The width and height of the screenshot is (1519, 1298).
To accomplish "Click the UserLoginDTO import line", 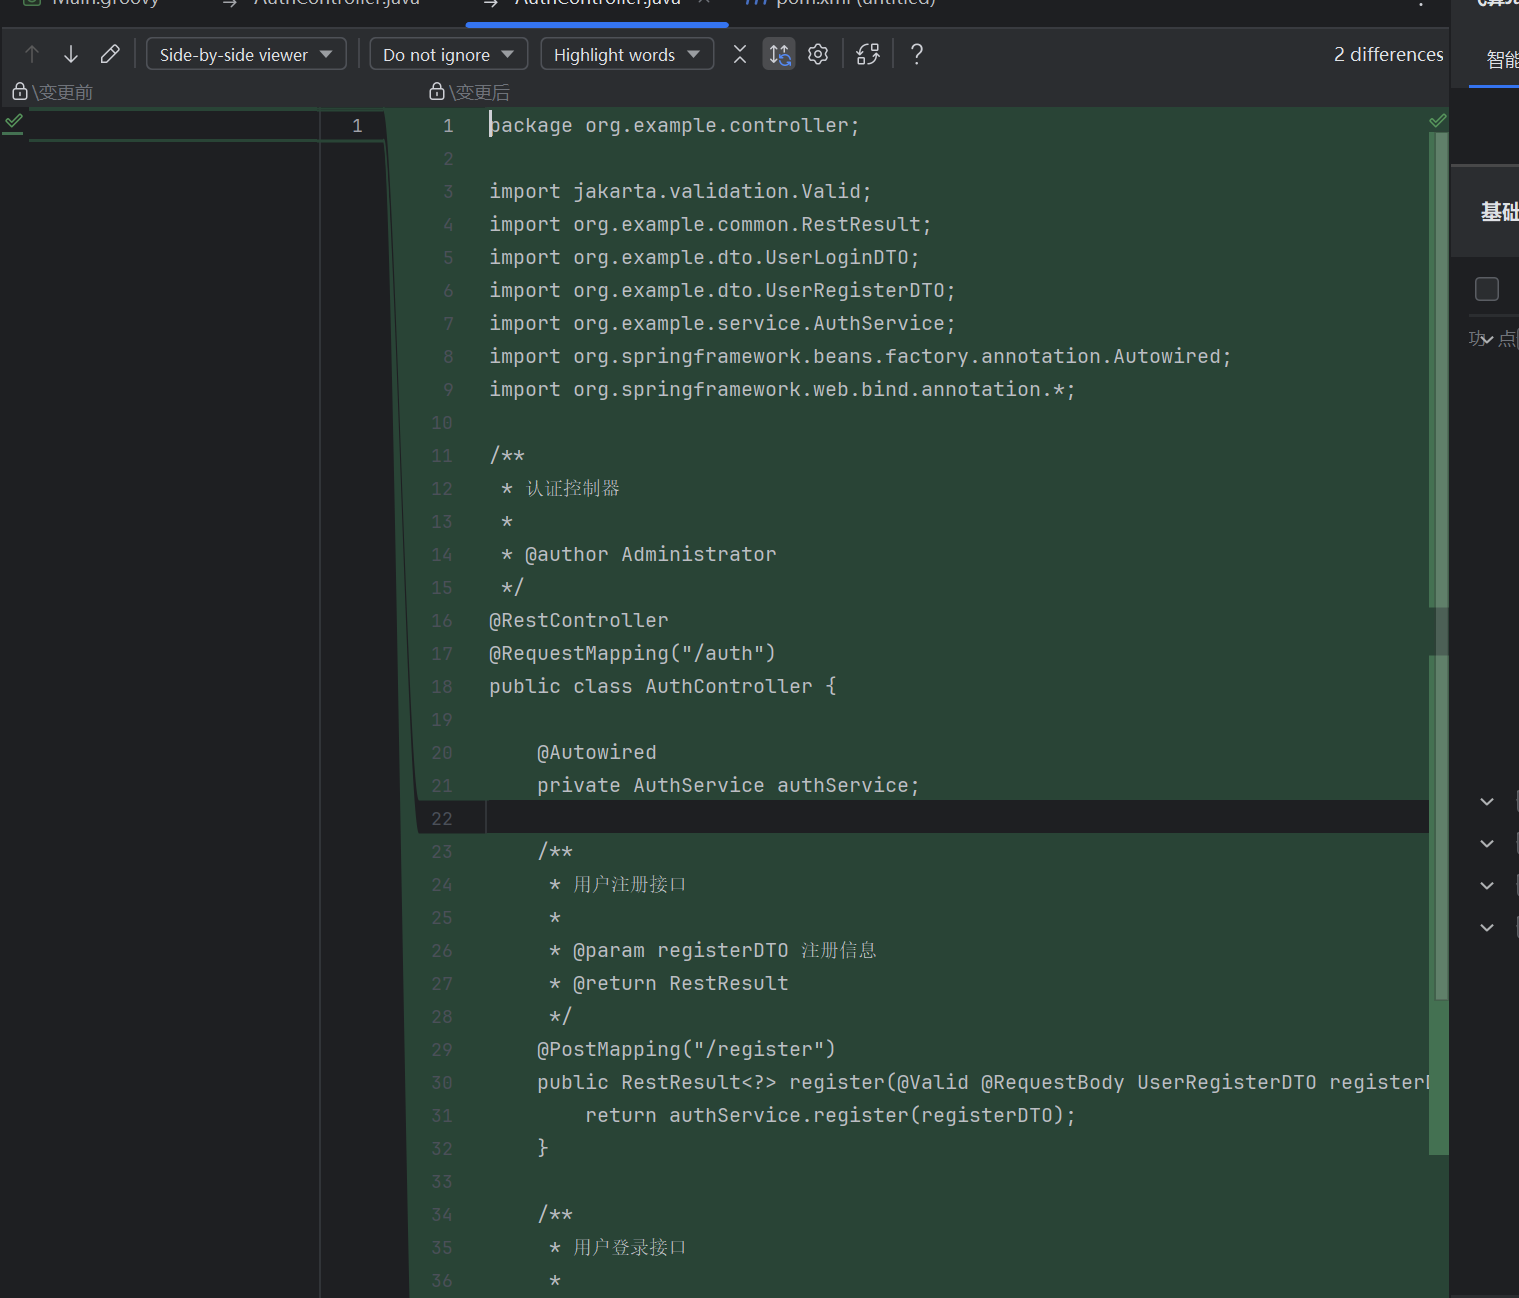I will 704,257.
